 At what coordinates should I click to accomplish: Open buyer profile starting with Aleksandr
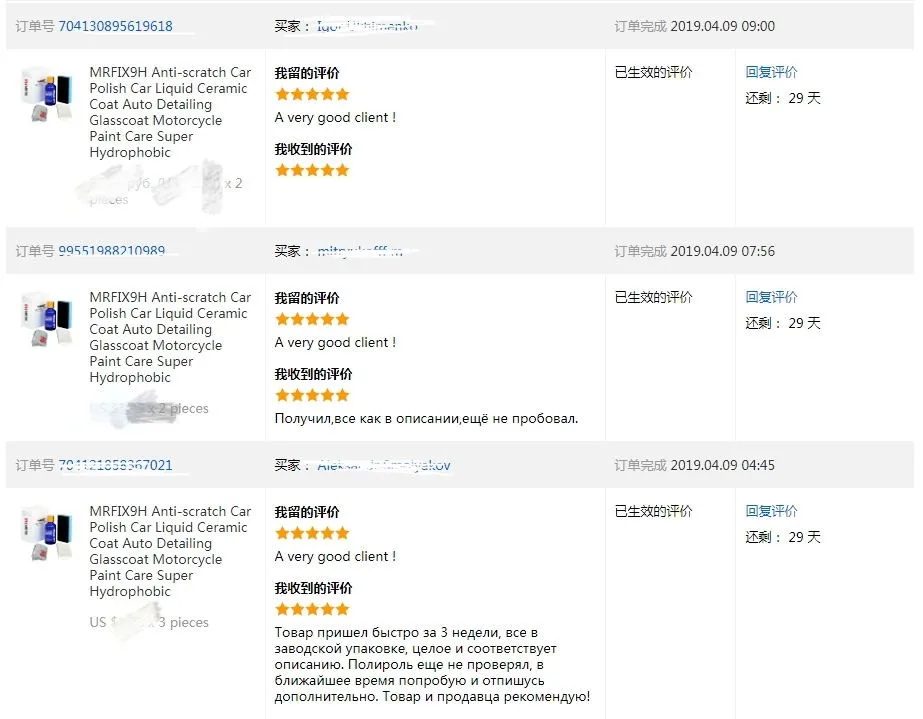(x=383, y=465)
